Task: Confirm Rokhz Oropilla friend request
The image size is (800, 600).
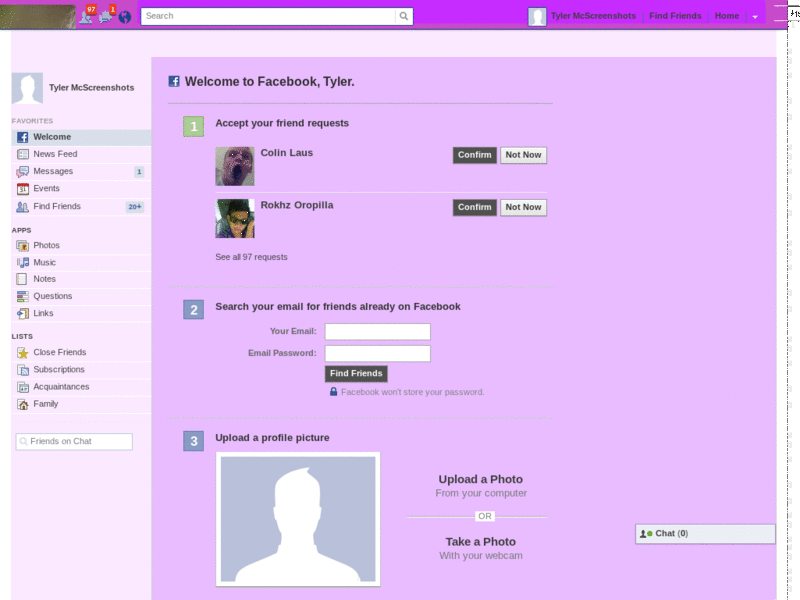Action: pos(474,207)
